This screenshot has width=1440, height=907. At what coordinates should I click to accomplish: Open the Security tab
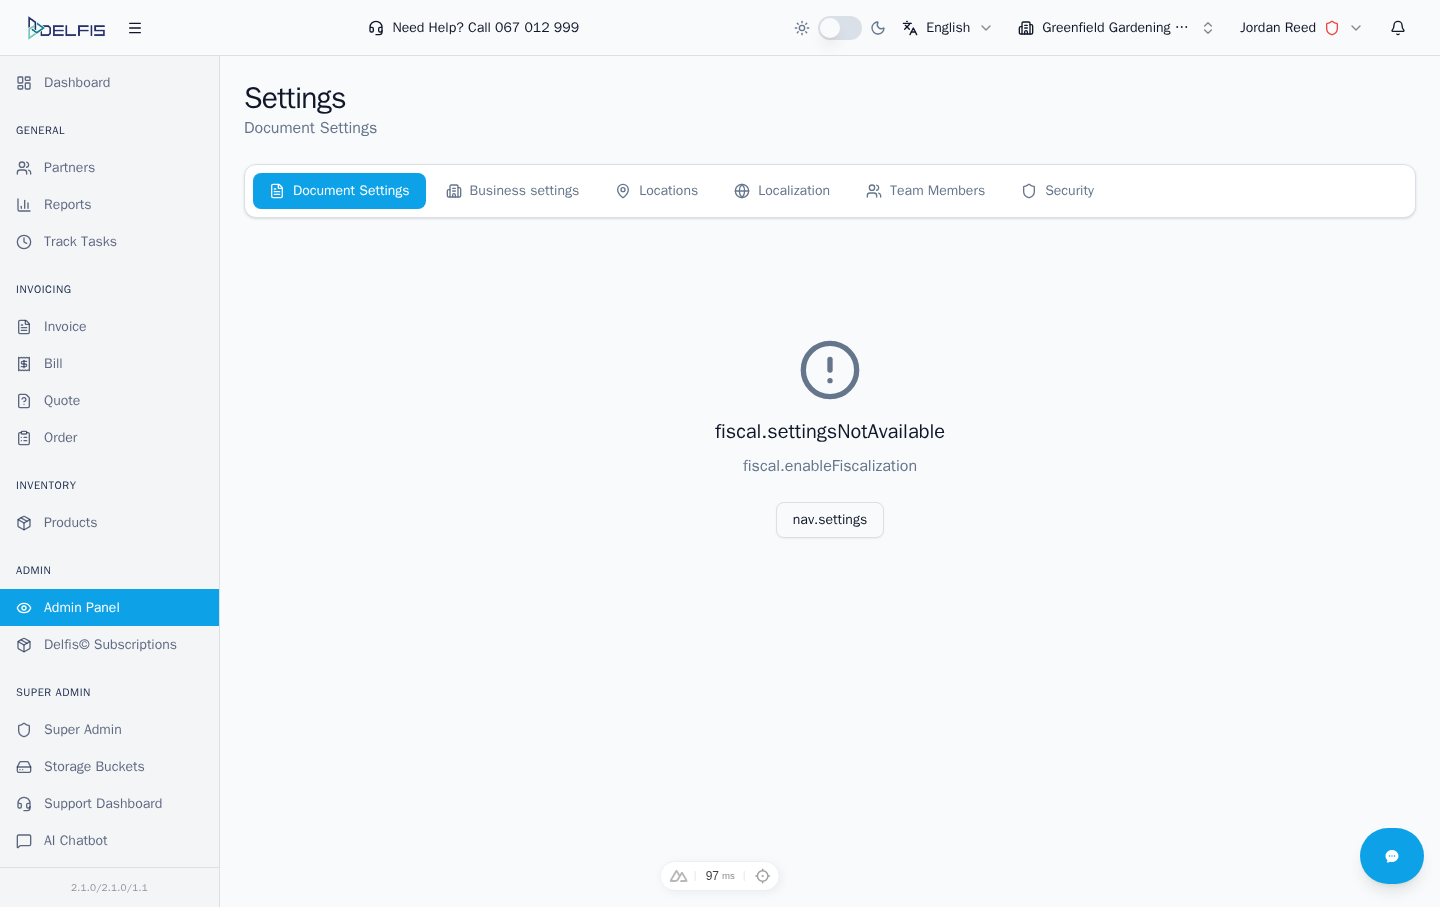pyautogui.click(x=1057, y=191)
